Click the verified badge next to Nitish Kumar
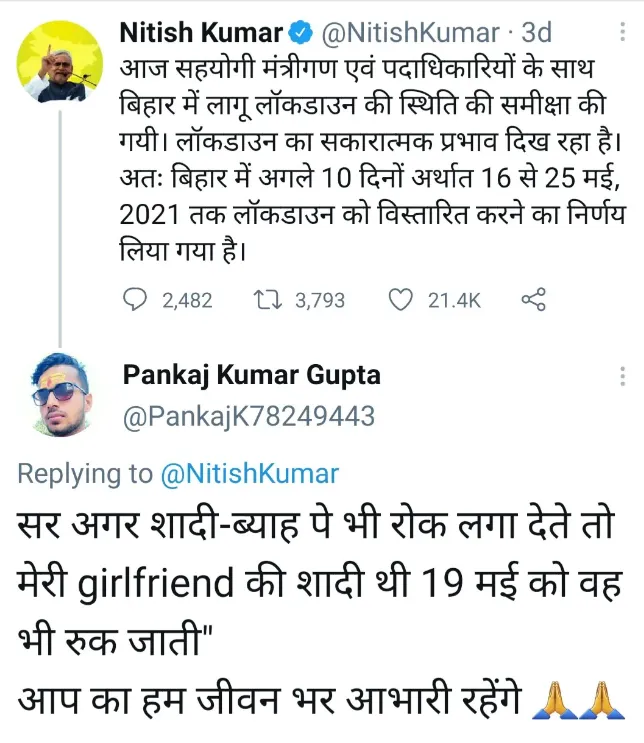 [x=301, y=33]
